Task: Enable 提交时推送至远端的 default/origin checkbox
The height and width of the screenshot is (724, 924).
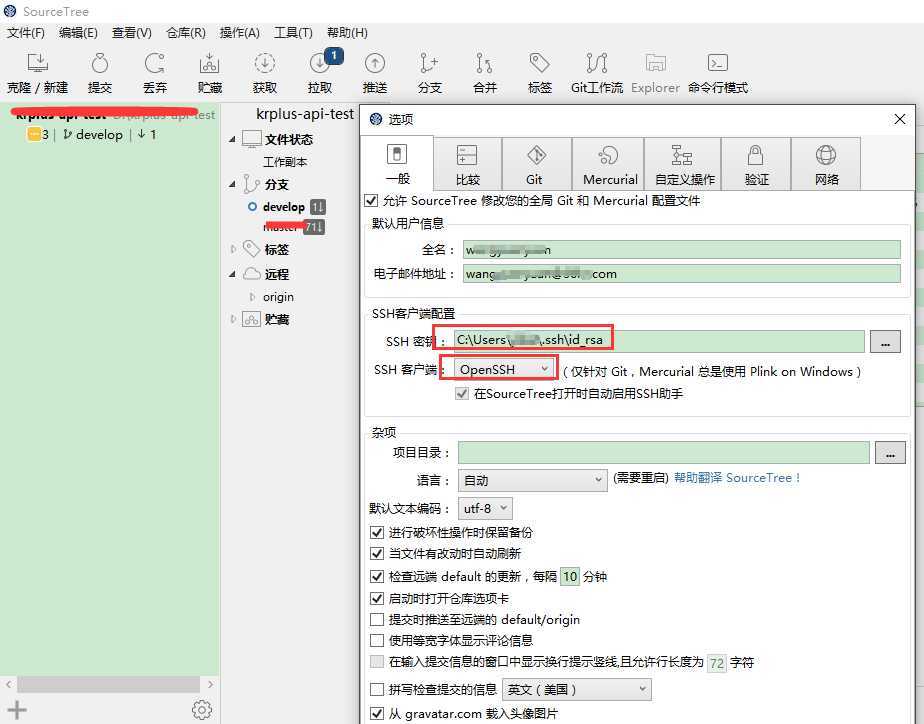Action: [377, 620]
